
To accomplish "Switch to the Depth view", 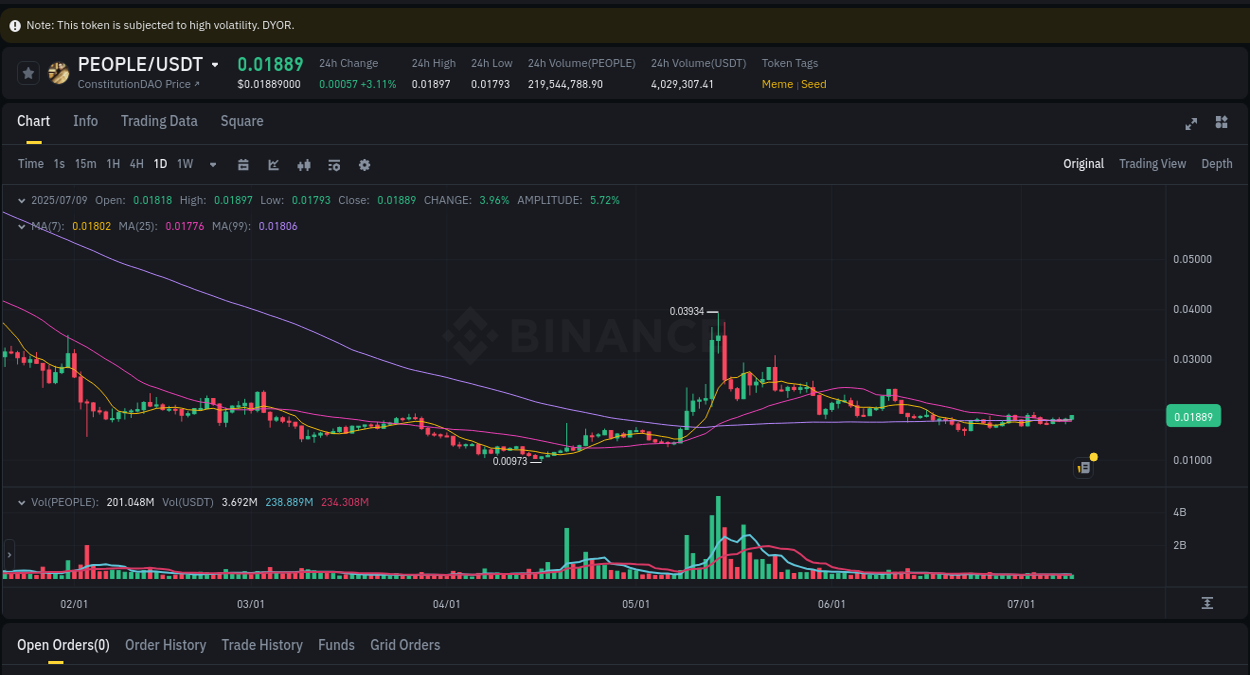I will click(x=1216, y=163).
